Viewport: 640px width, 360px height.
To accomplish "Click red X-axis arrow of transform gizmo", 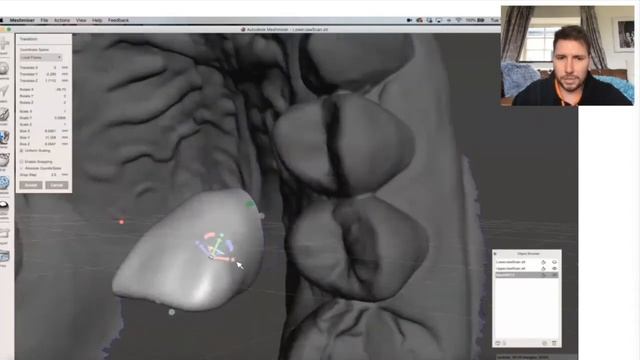I will [233, 259].
